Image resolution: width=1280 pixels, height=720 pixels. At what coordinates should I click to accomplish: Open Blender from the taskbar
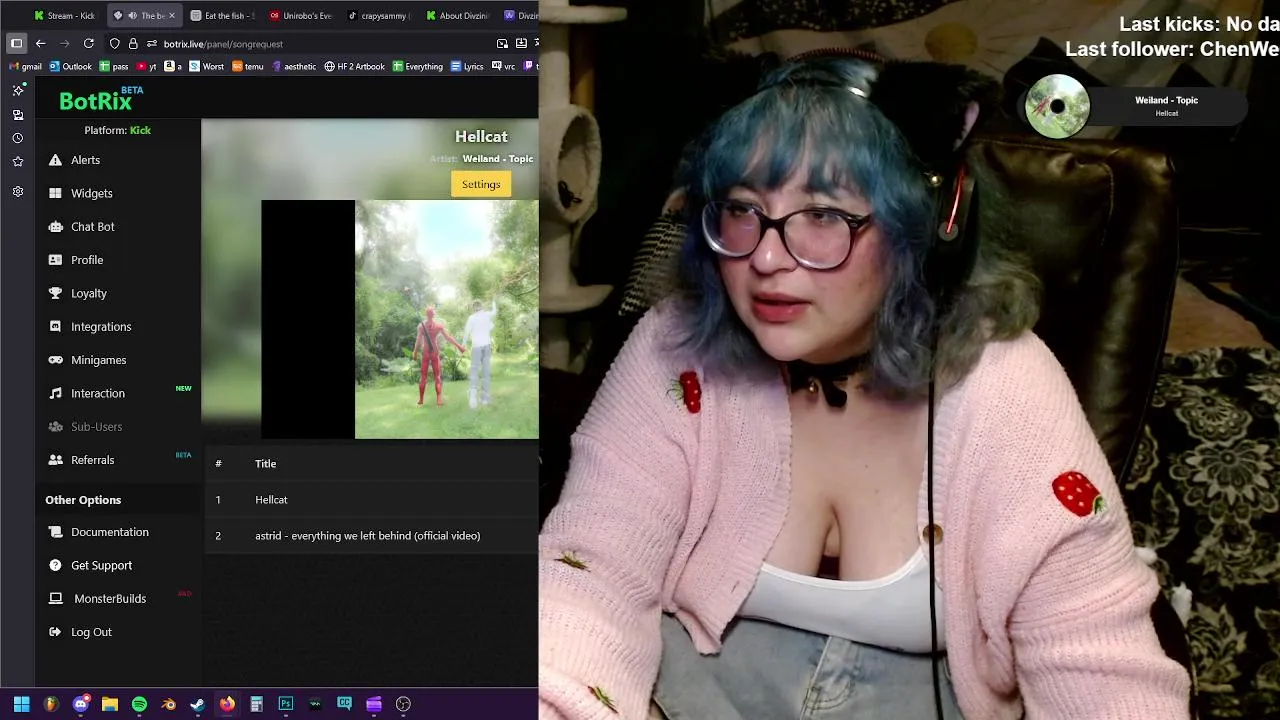[x=168, y=704]
